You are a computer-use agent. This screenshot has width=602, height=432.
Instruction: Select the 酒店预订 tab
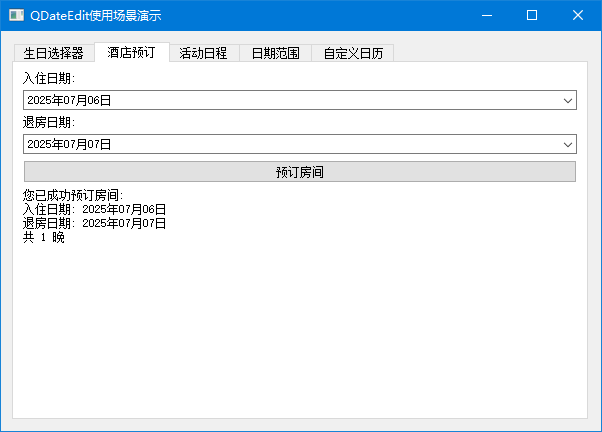[132, 52]
